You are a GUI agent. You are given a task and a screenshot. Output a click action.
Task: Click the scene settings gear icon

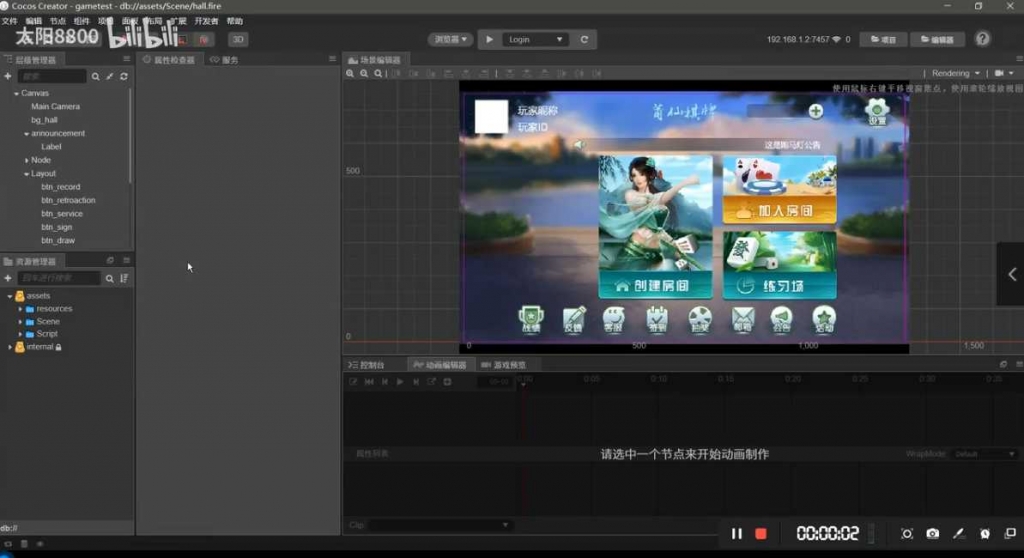point(877,112)
